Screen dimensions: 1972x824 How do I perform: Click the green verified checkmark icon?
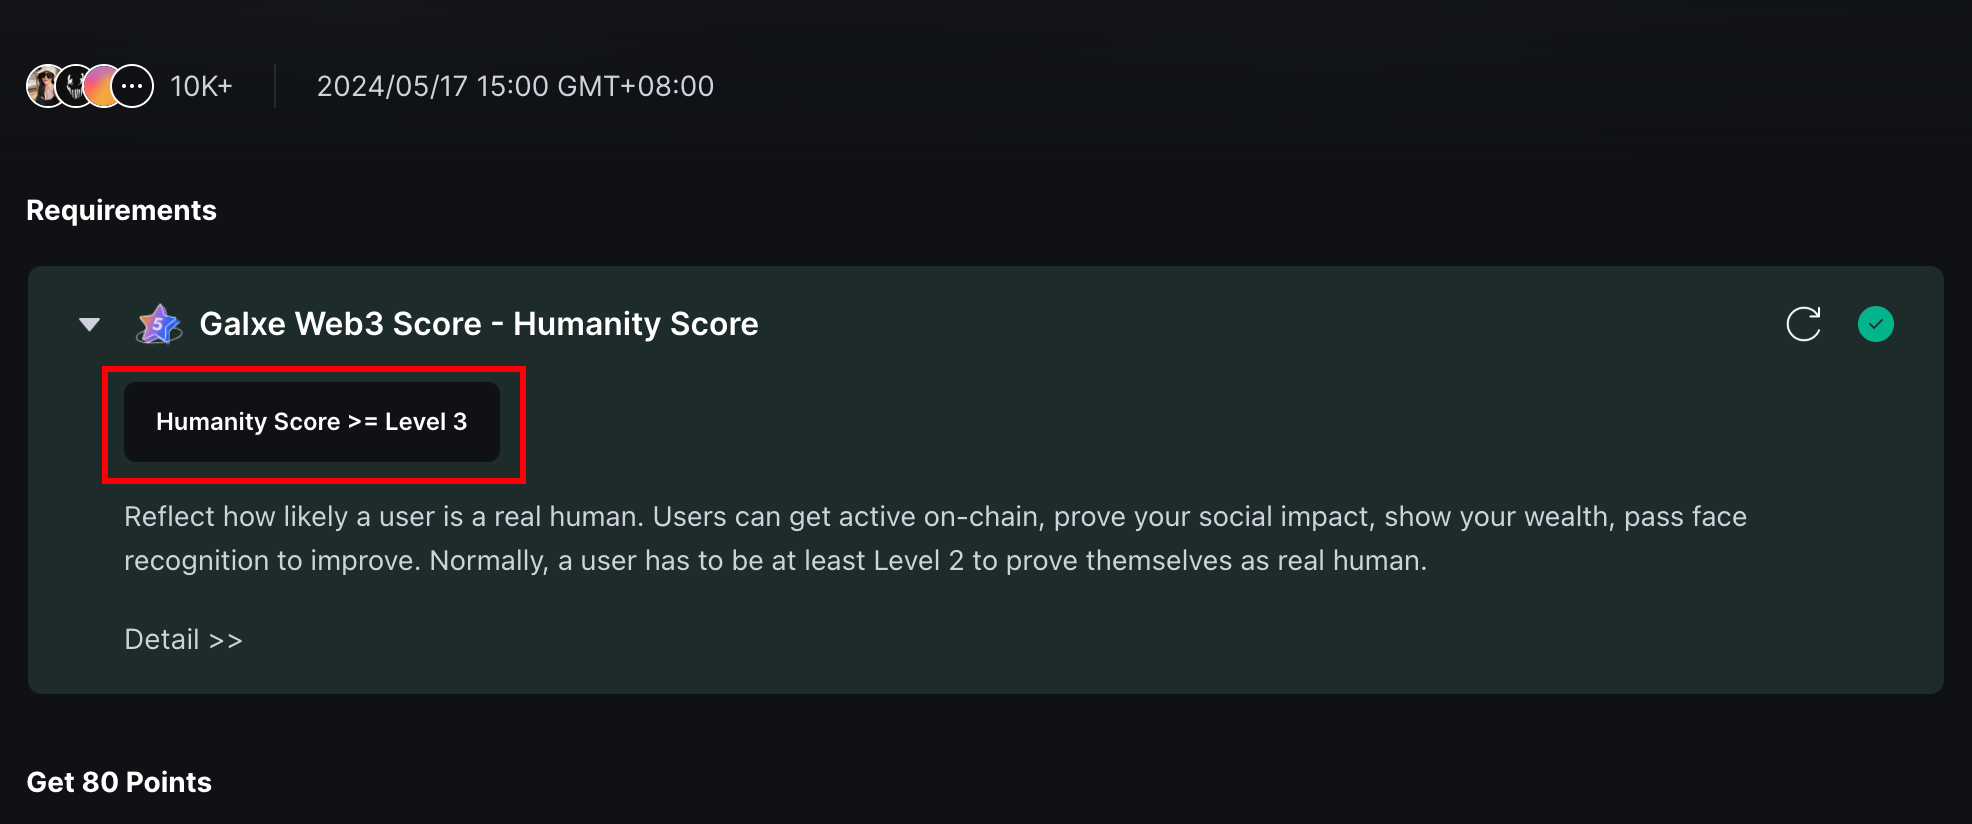[1876, 324]
